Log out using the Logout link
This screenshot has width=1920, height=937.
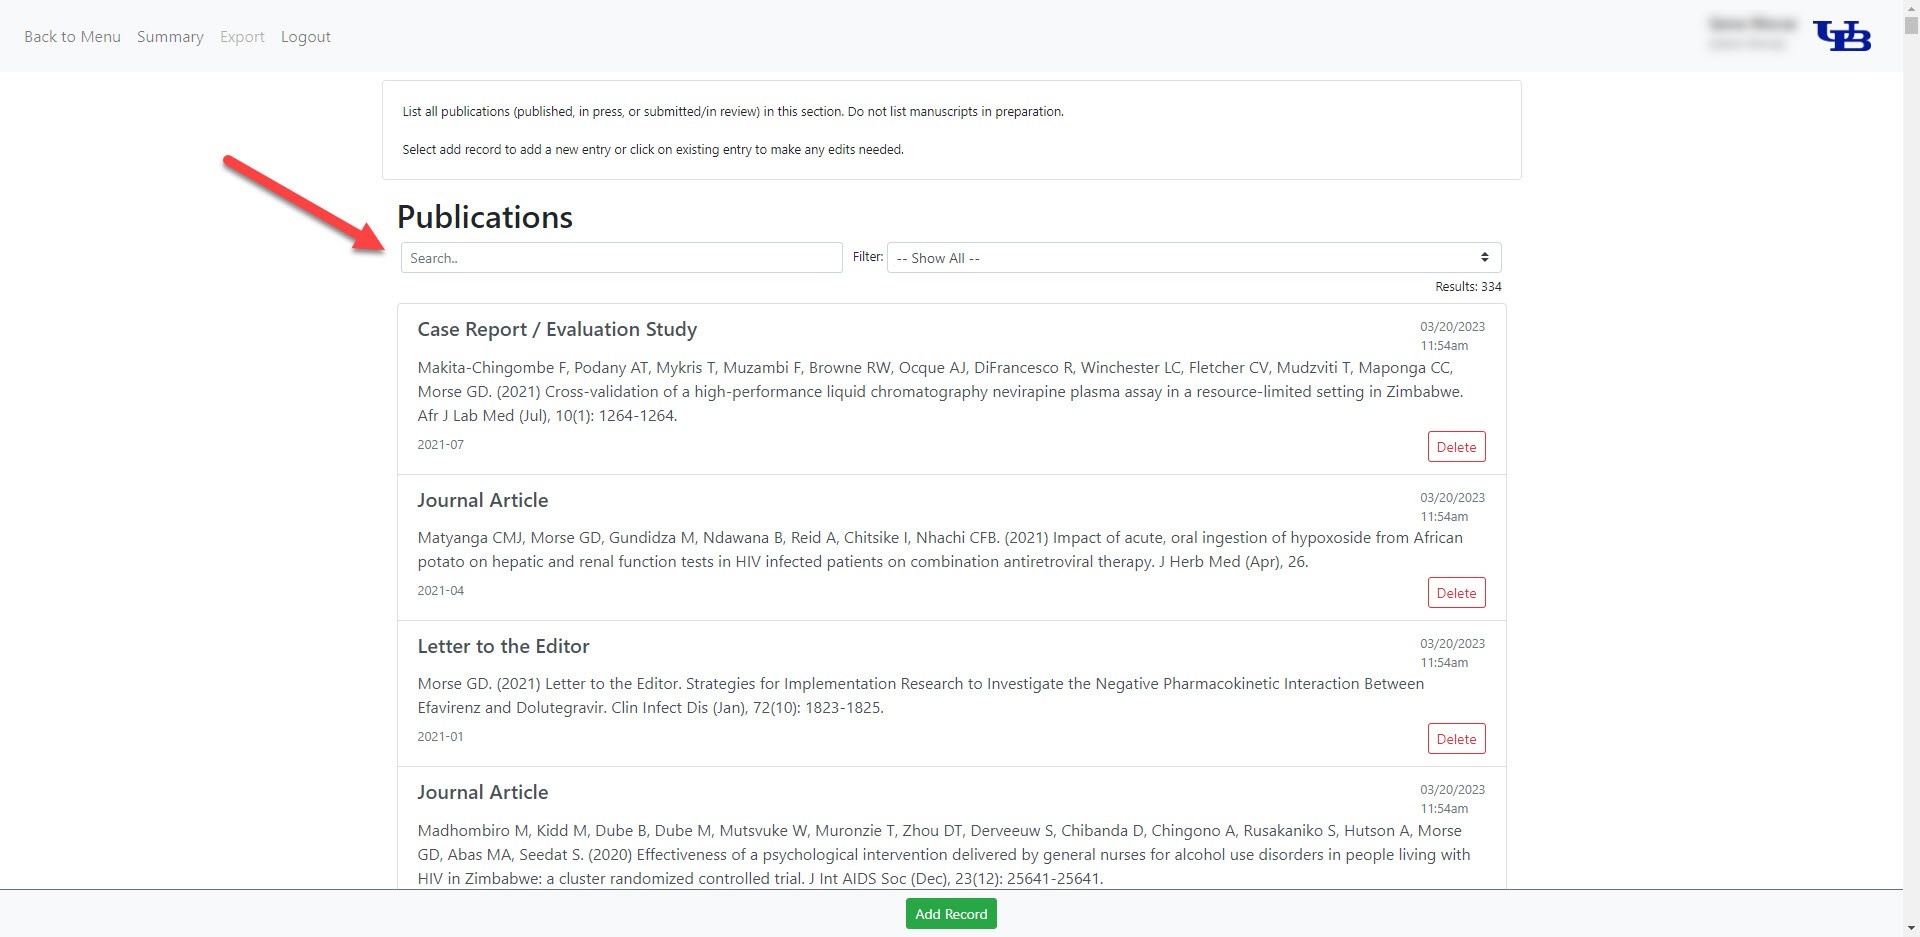[305, 37]
